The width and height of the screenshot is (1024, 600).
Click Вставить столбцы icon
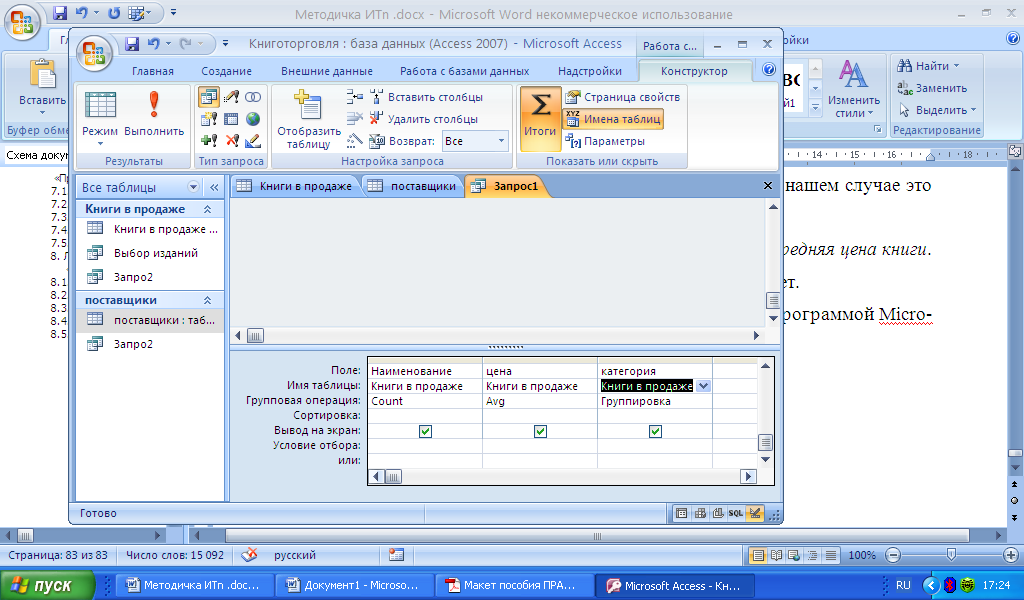coord(377,97)
